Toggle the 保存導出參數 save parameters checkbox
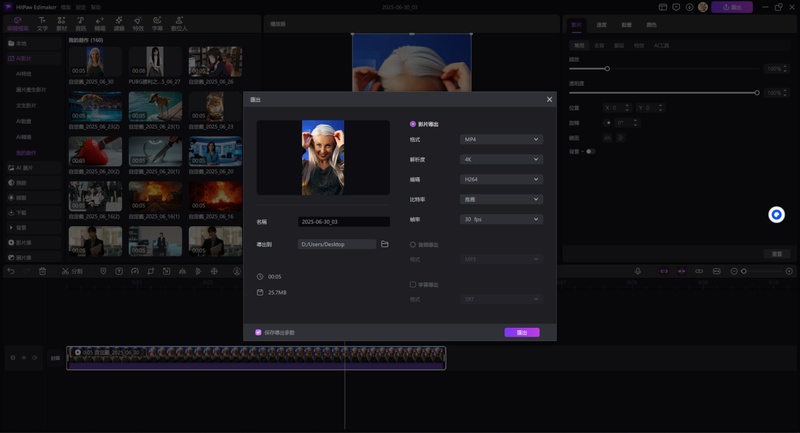Image resolution: width=800 pixels, height=433 pixels. tap(258, 332)
